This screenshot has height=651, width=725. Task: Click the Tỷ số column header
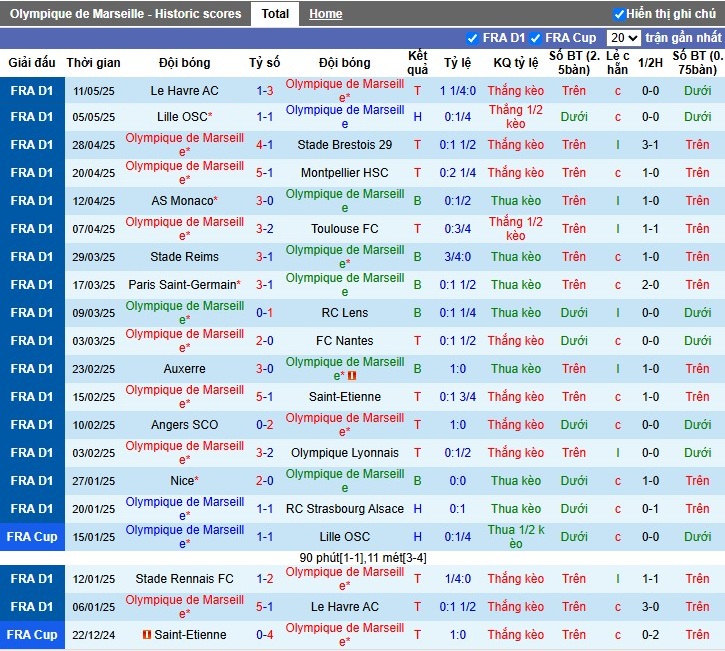pos(264,62)
